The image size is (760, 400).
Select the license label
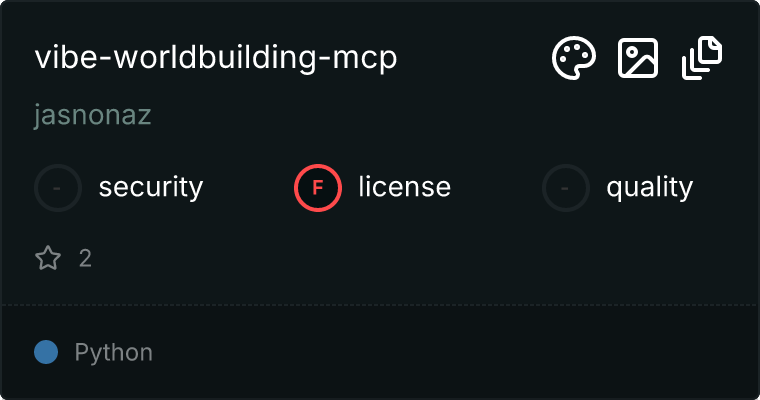405,187
